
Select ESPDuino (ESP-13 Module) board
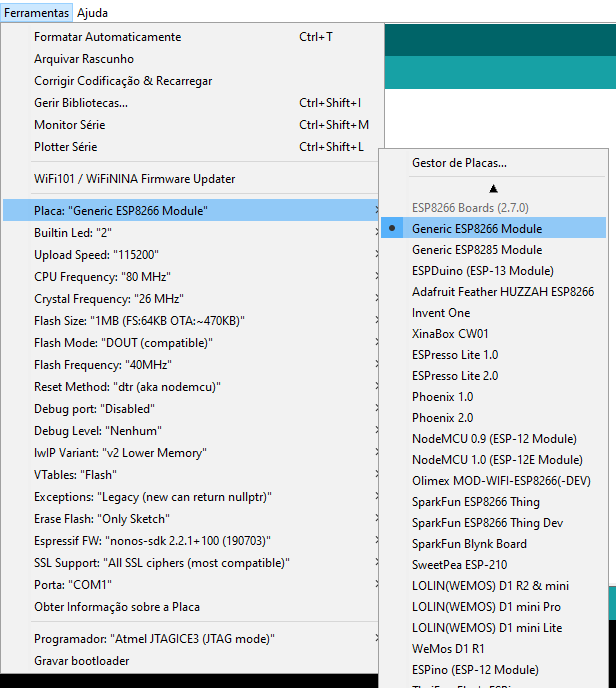494,271
